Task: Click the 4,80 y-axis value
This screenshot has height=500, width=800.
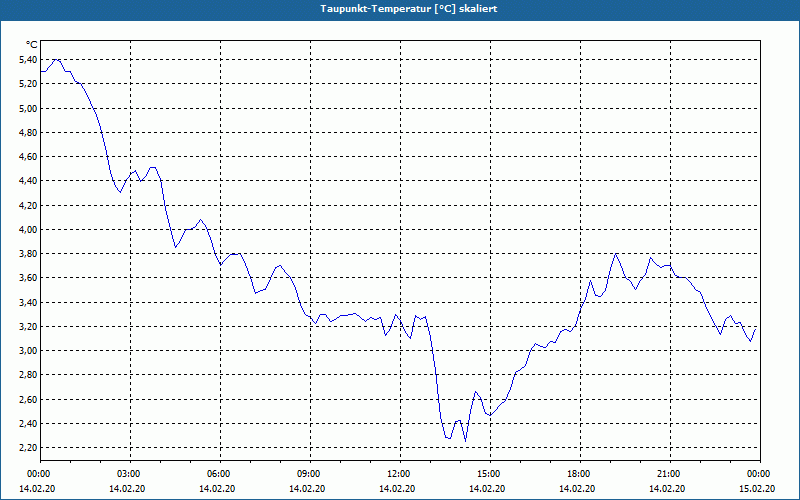Action: [28, 133]
